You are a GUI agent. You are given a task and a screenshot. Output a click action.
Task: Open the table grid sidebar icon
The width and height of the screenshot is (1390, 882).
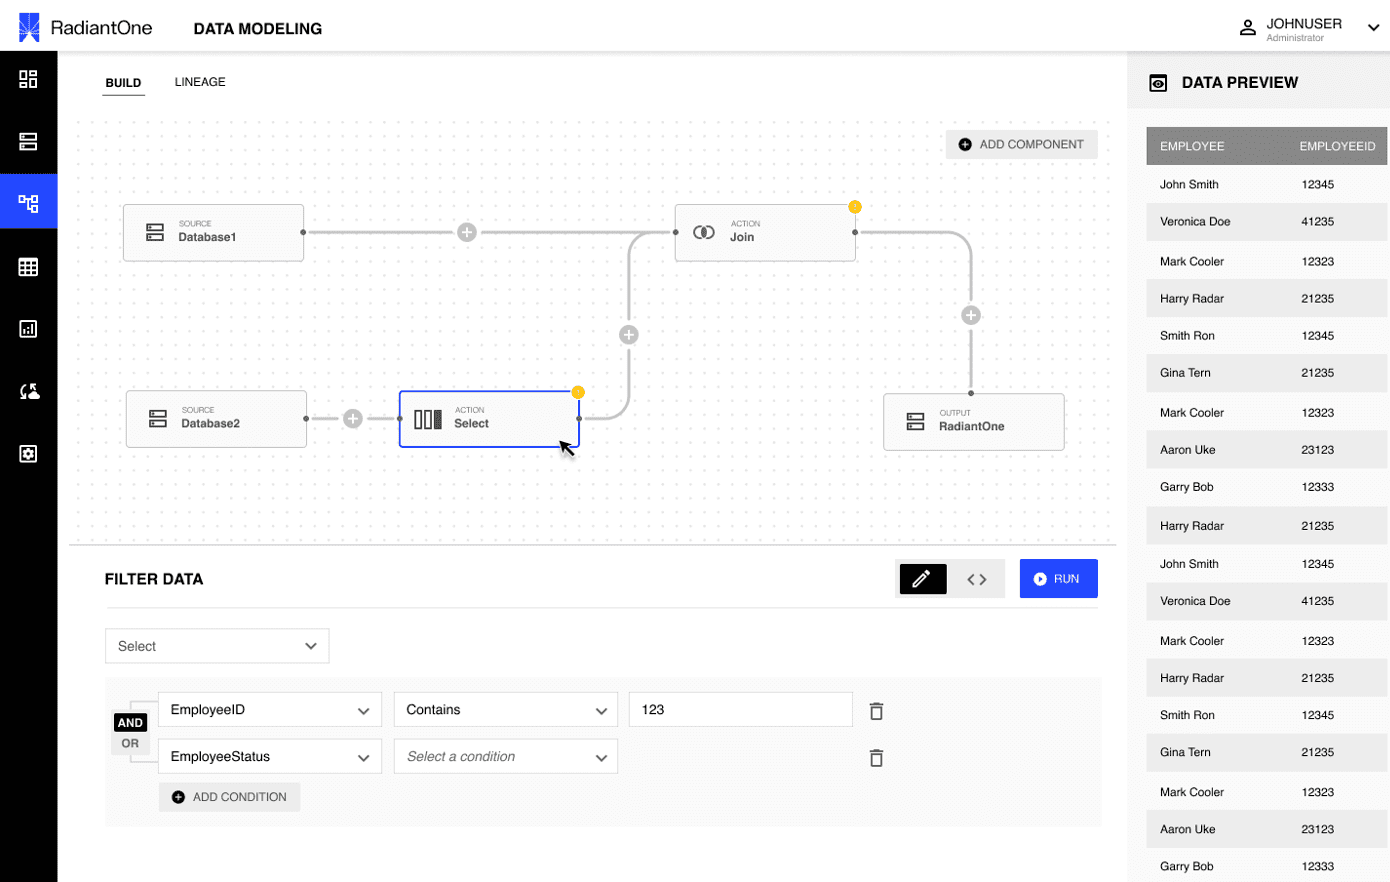point(28,267)
